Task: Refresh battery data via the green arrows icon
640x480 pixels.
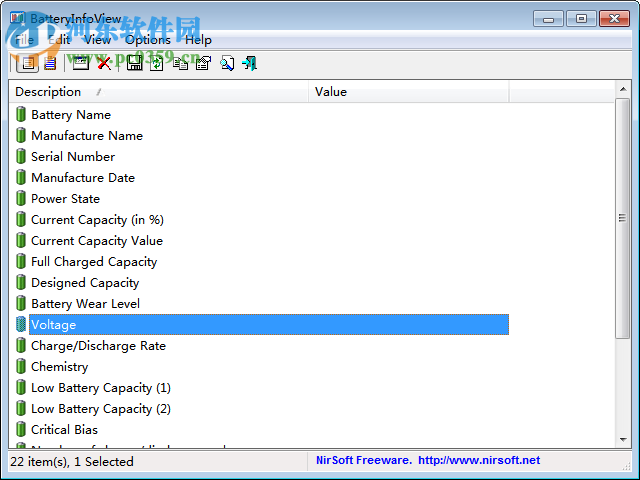Action: [157, 63]
